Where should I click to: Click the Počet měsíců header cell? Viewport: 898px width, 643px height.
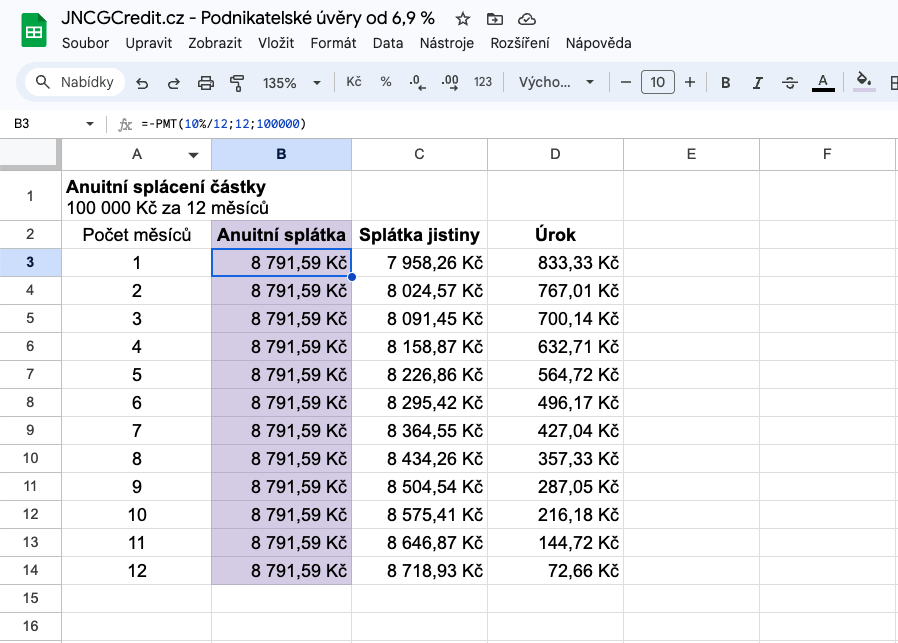click(x=136, y=235)
